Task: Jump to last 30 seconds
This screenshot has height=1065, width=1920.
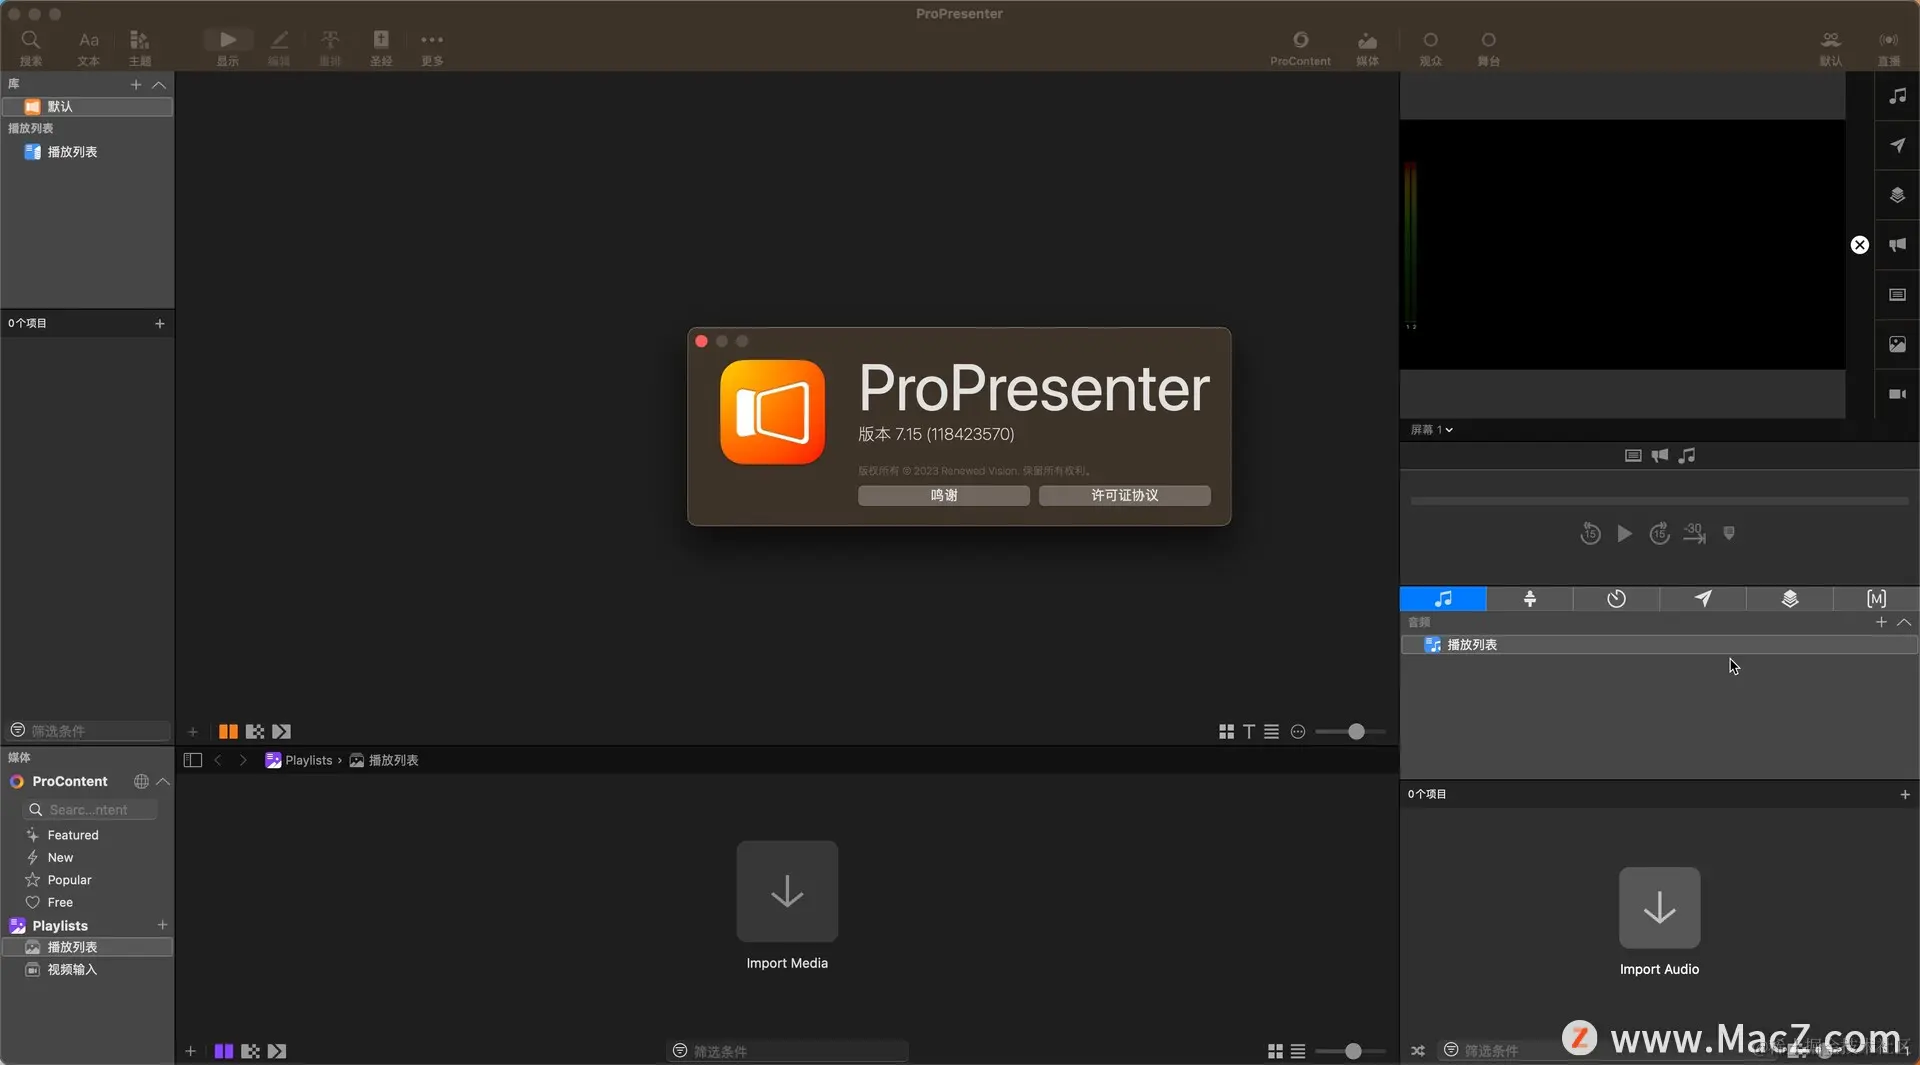Action: coord(1694,534)
